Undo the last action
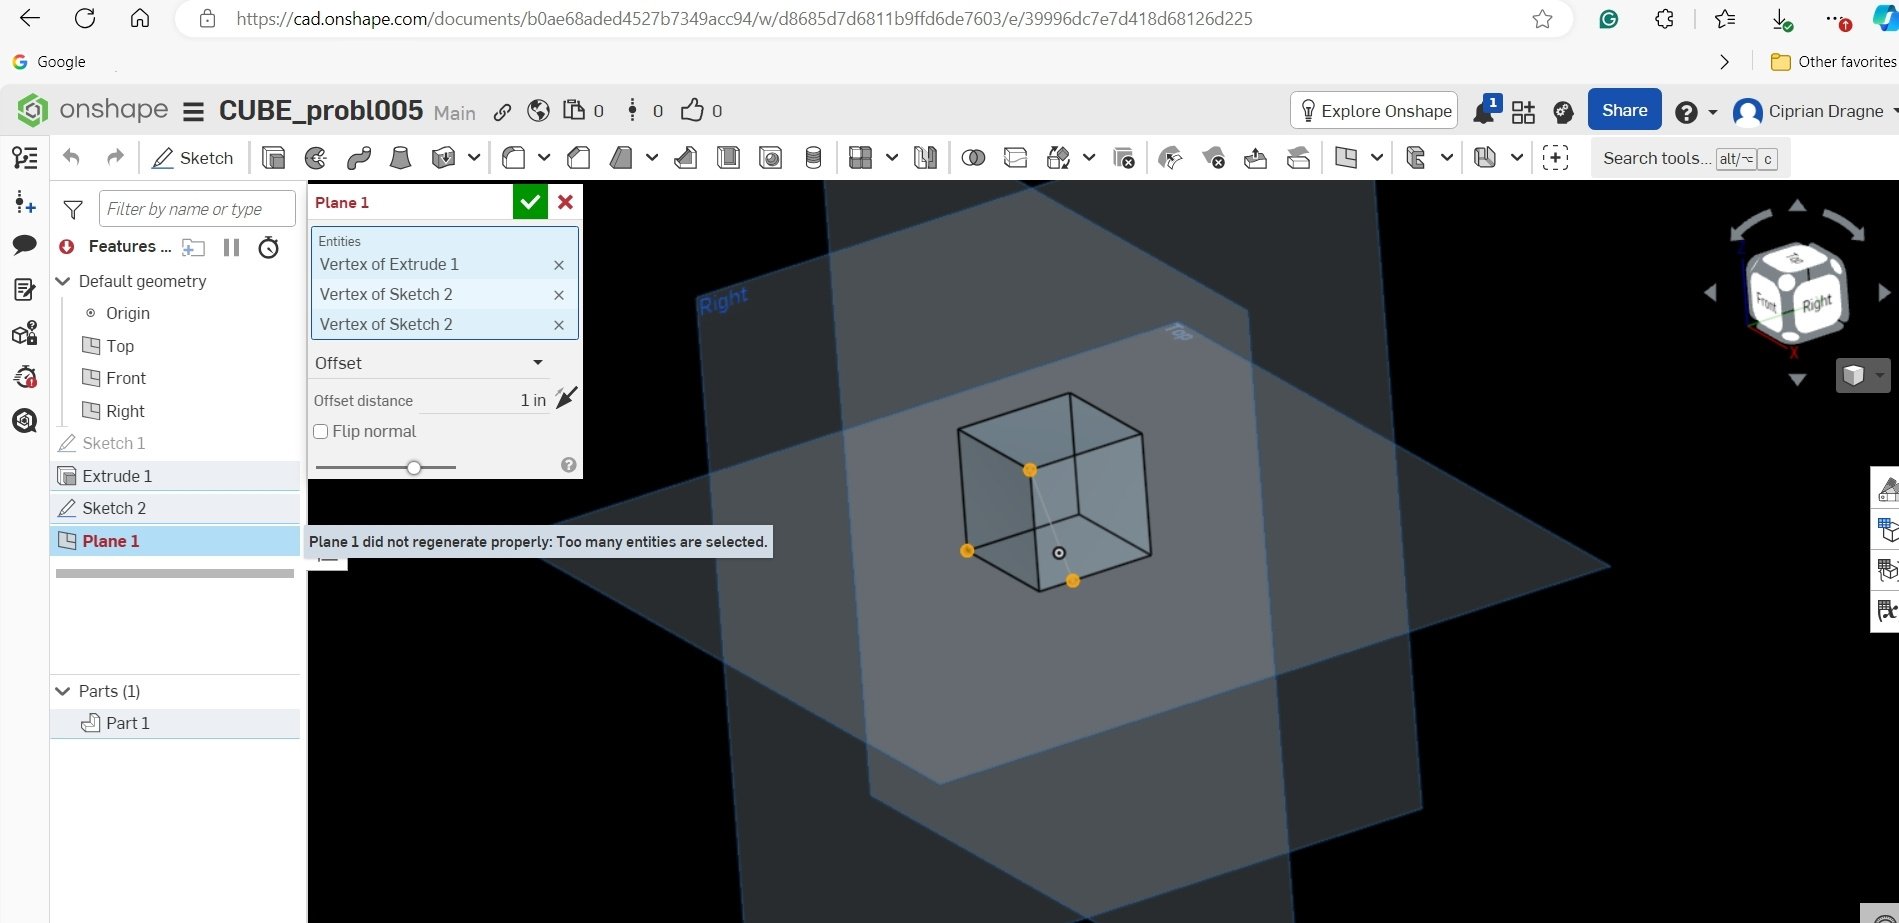1899x923 pixels. point(71,158)
